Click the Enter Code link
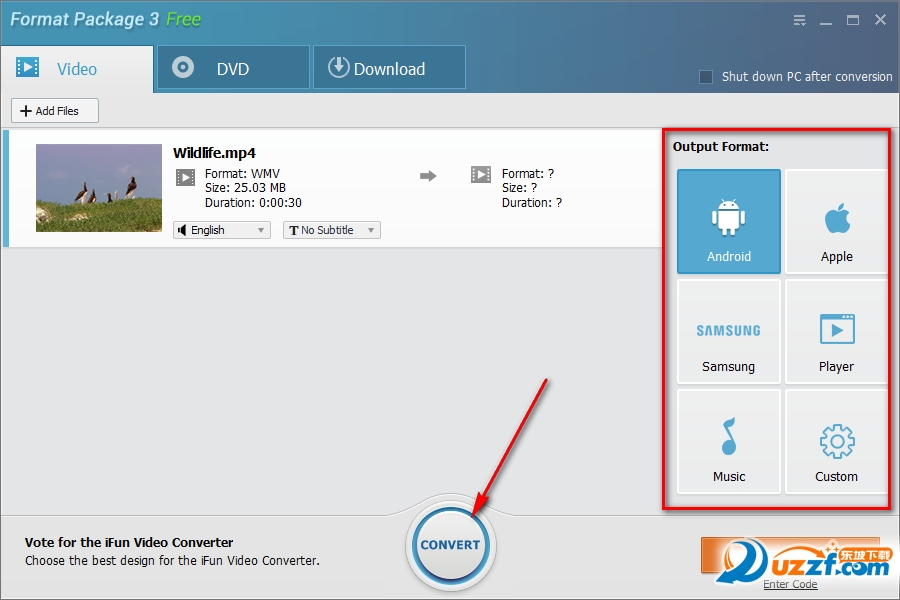900x600 pixels. [790, 584]
